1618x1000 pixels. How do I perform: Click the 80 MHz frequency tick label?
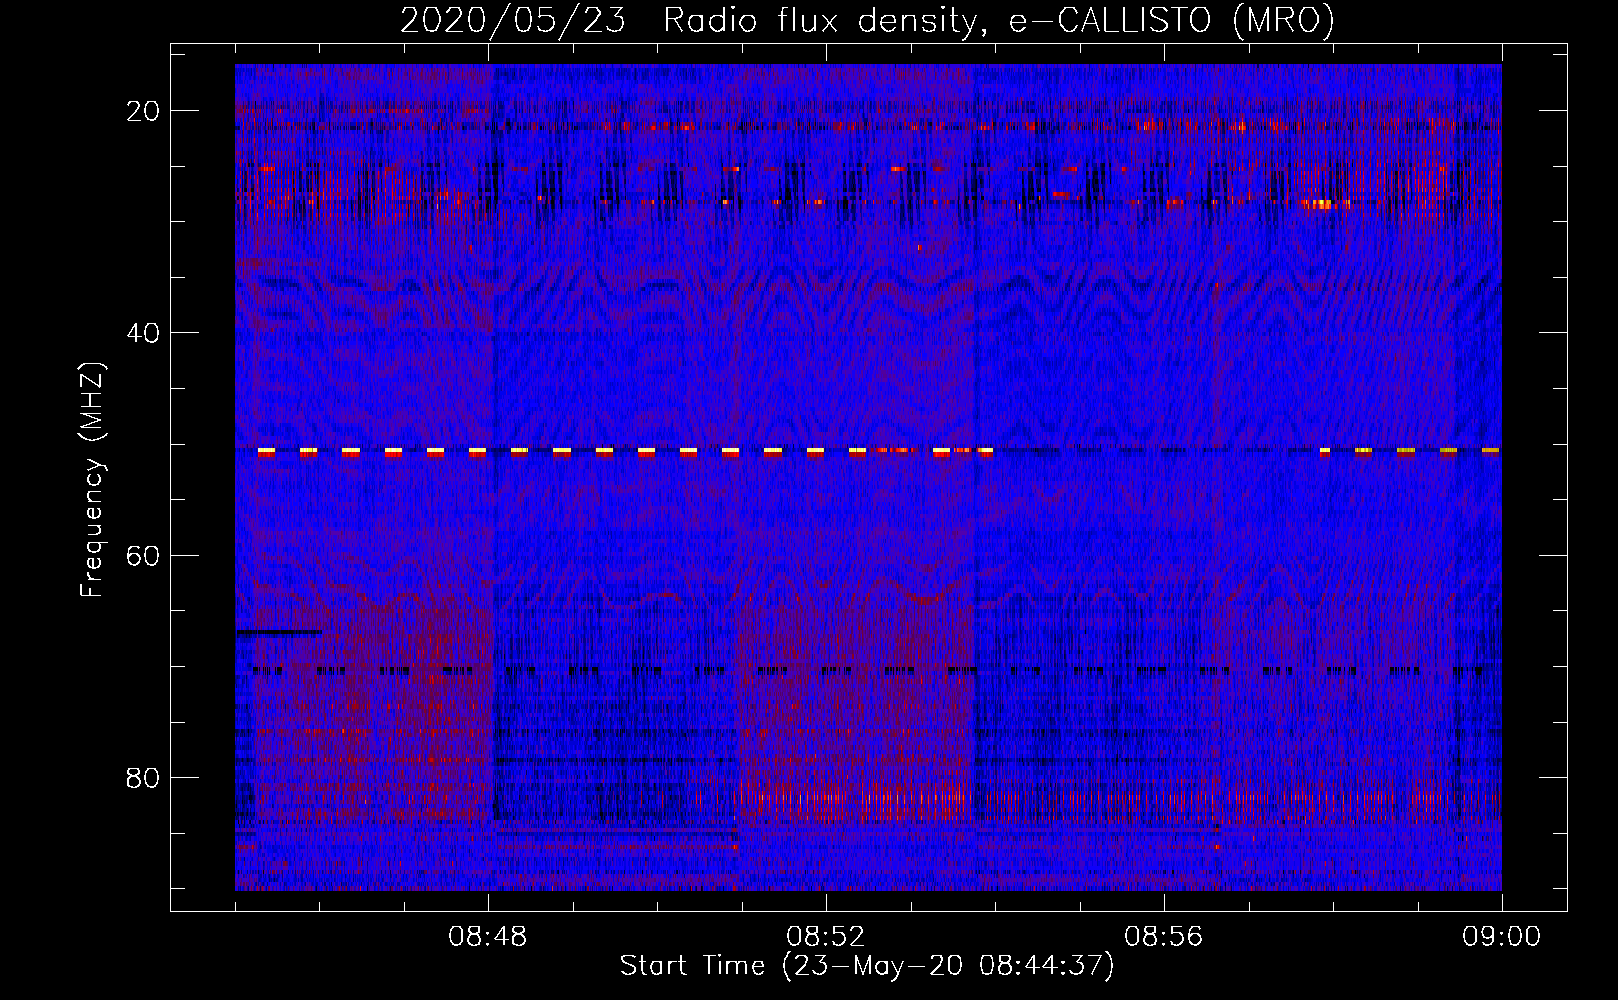click(x=144, y=777)
